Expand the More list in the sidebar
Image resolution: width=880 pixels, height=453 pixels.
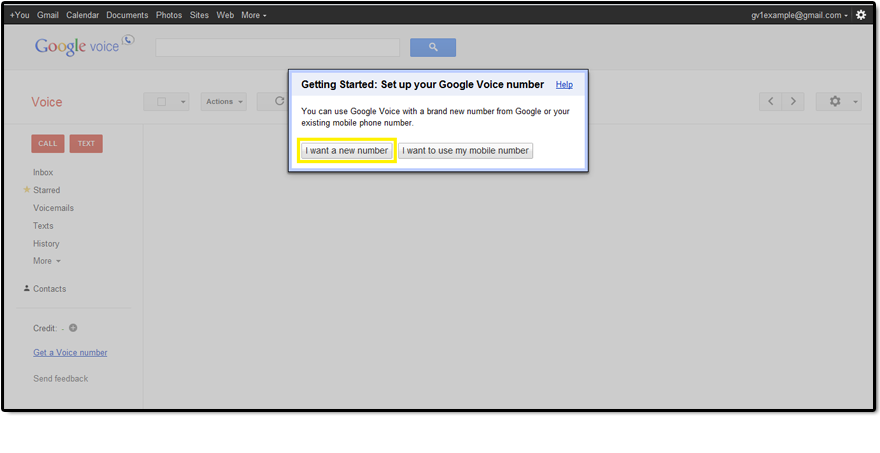click(x=46, y=261)
